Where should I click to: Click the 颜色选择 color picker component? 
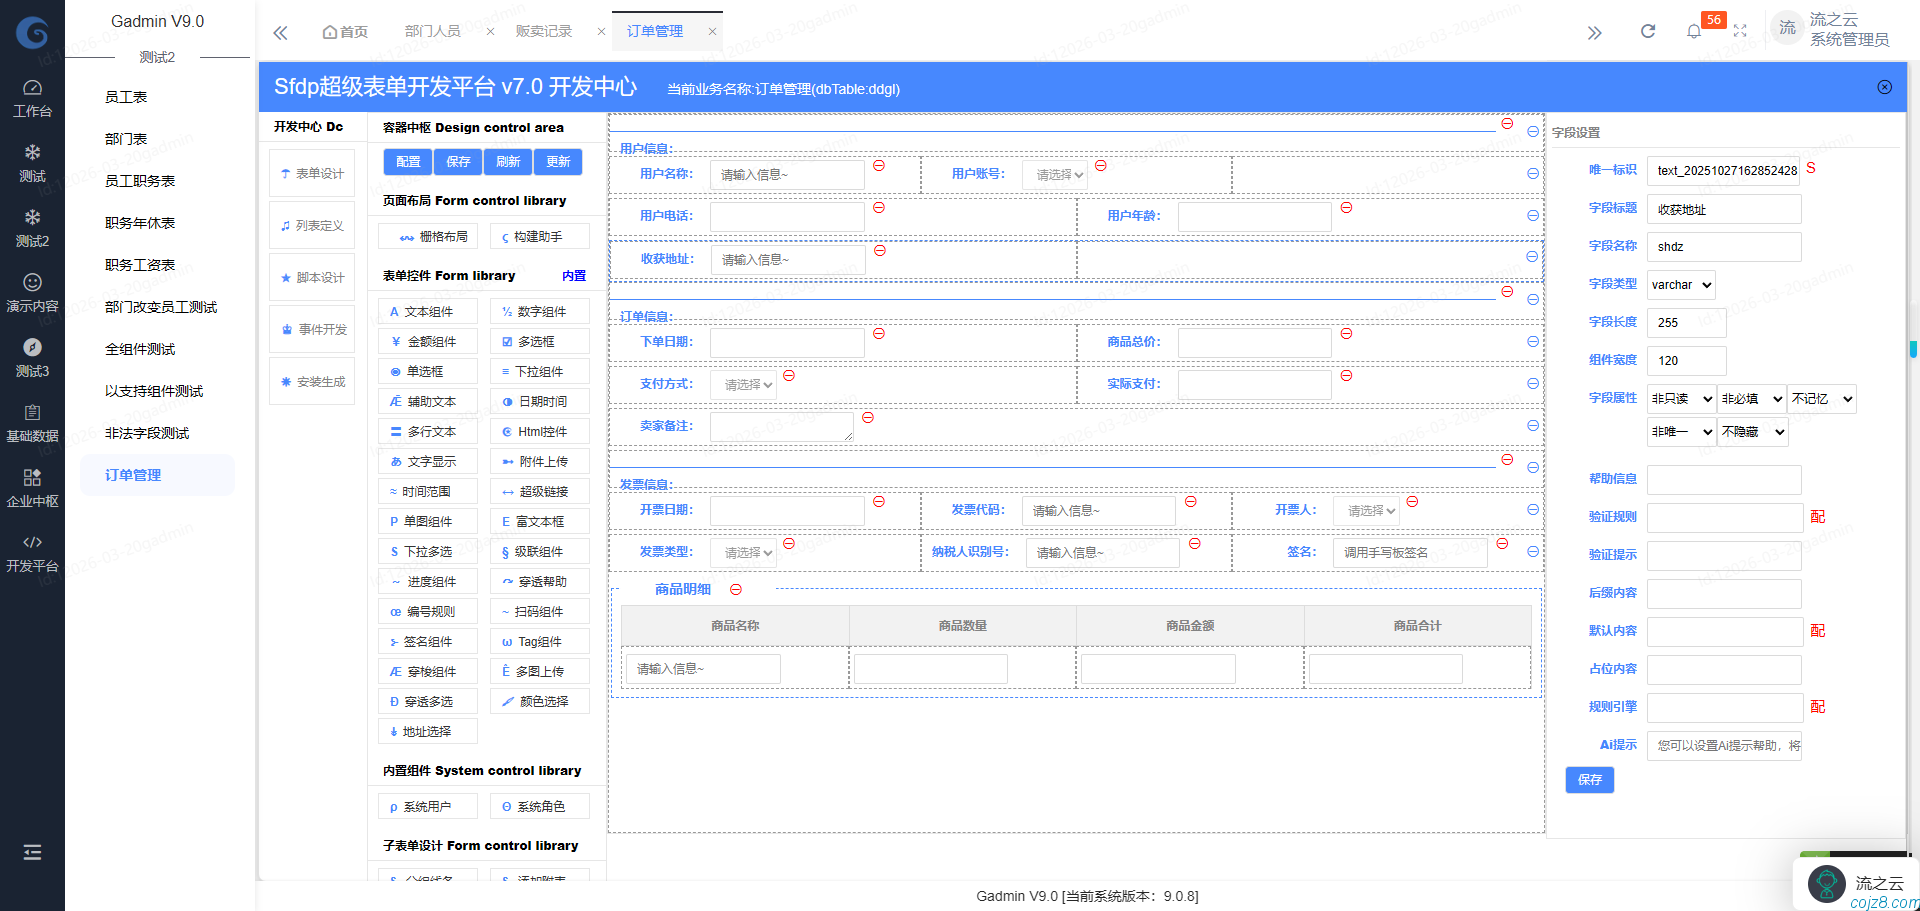point(540,702)
